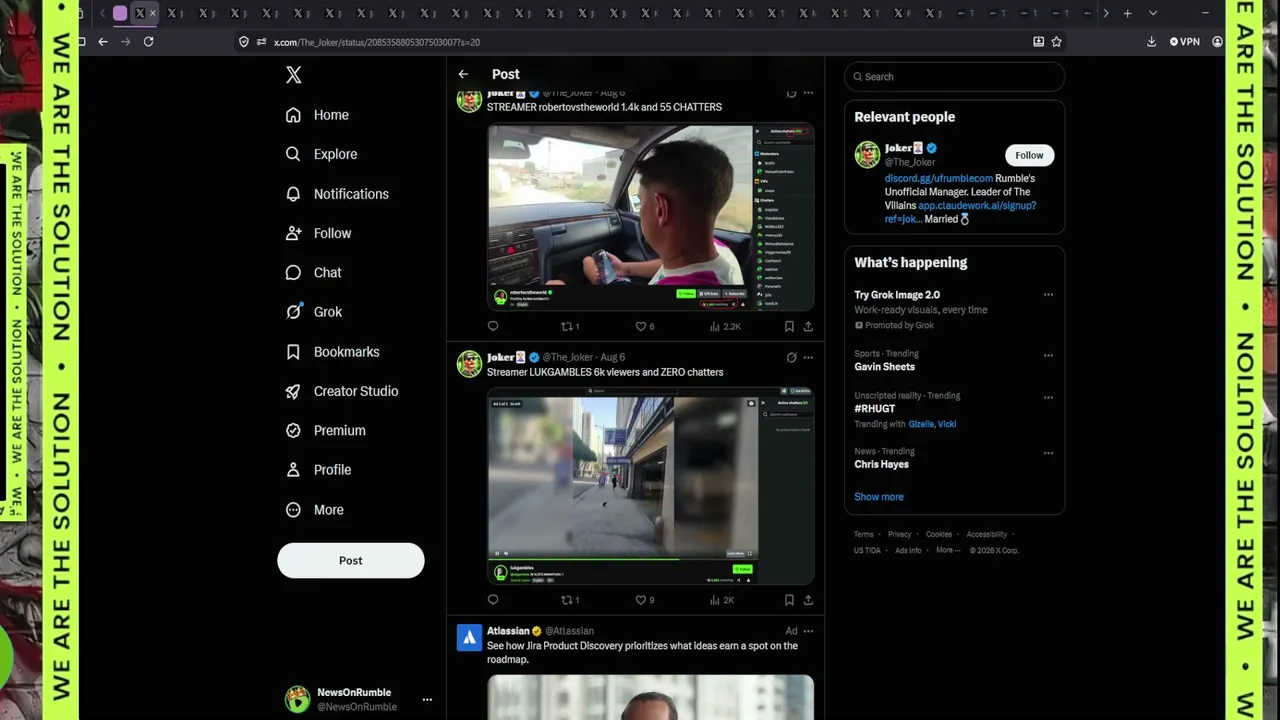This screenshot has height=720, width=1280.
Task: Open Profile in the sidebar
Action: click(318, 470)
